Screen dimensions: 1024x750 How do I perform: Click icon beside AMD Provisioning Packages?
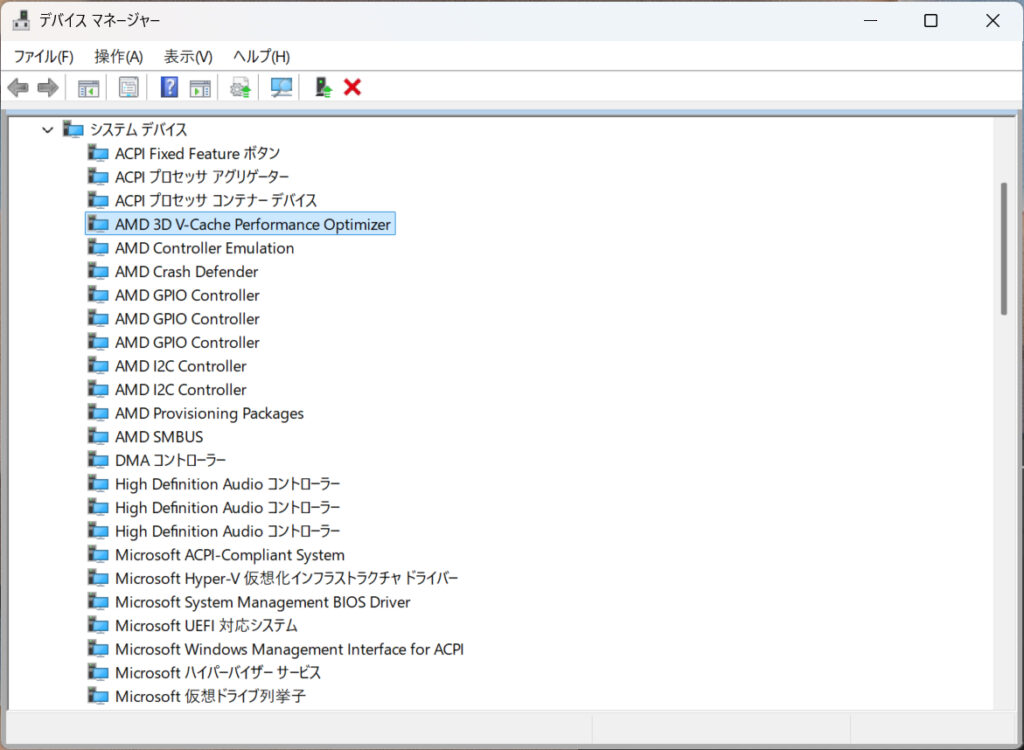(x=98, y=413)
